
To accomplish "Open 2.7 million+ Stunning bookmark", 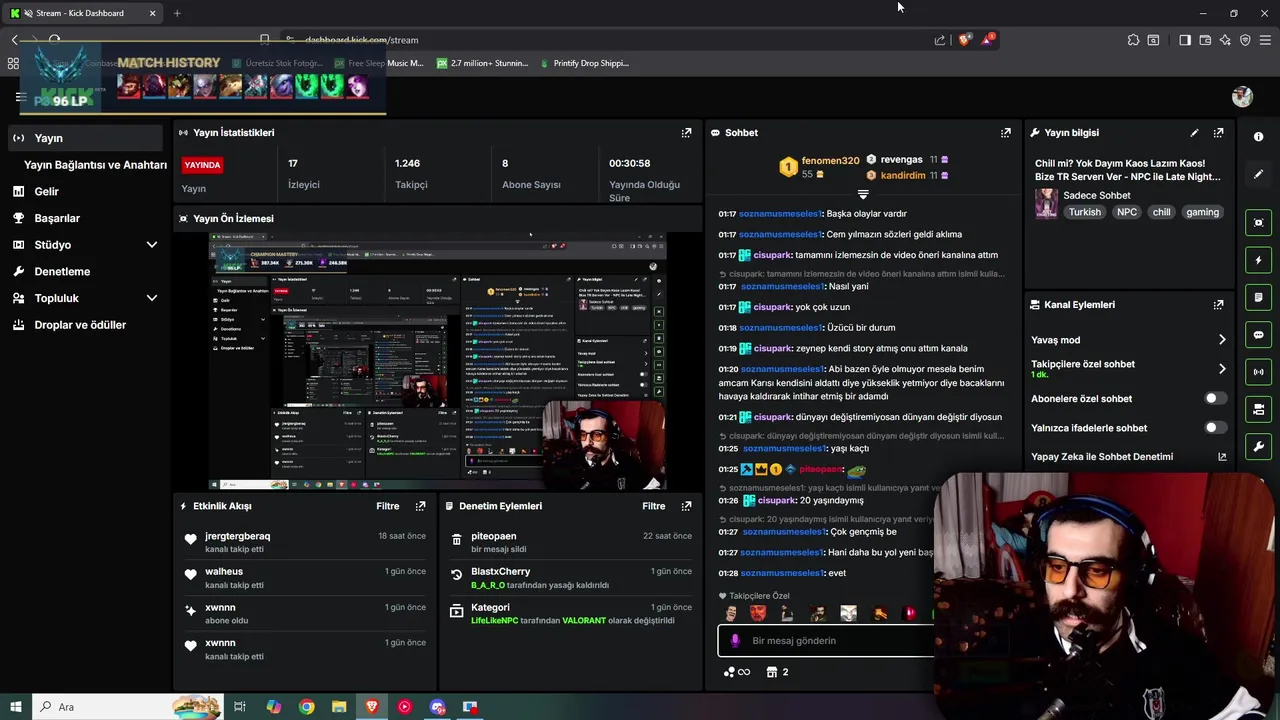I will [x=482, y=63].
